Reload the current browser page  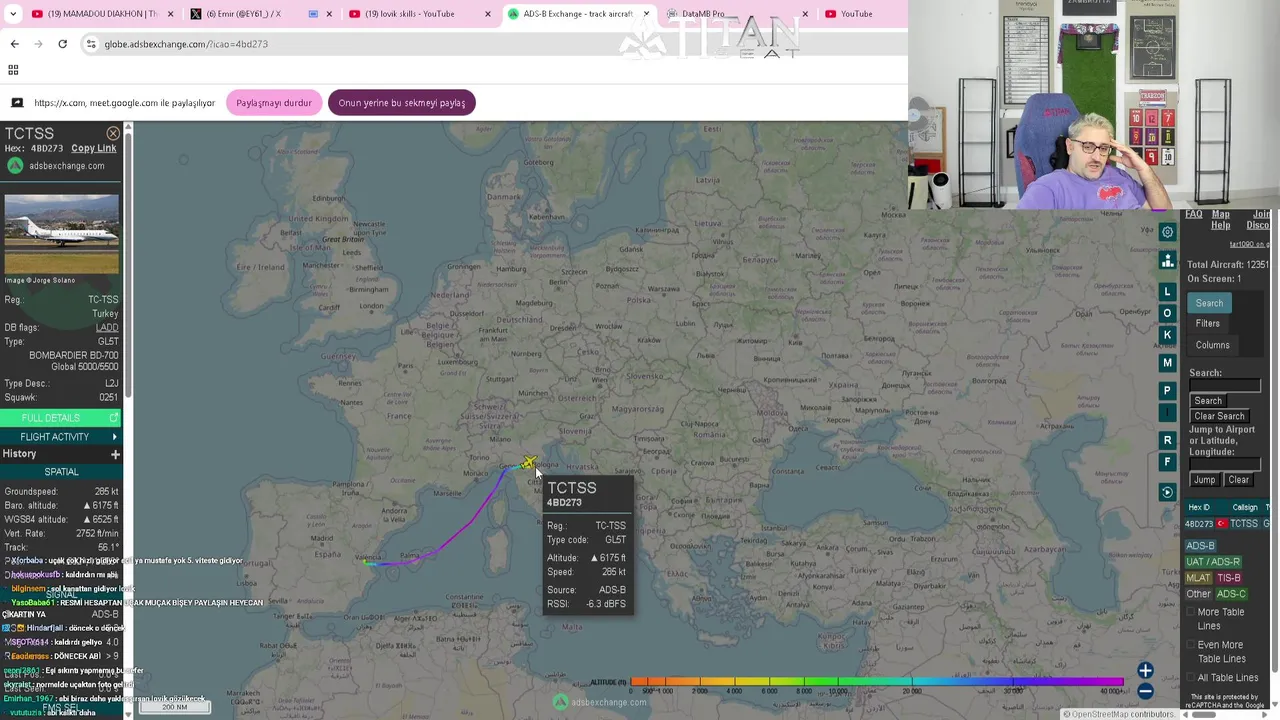click(62, 44)
